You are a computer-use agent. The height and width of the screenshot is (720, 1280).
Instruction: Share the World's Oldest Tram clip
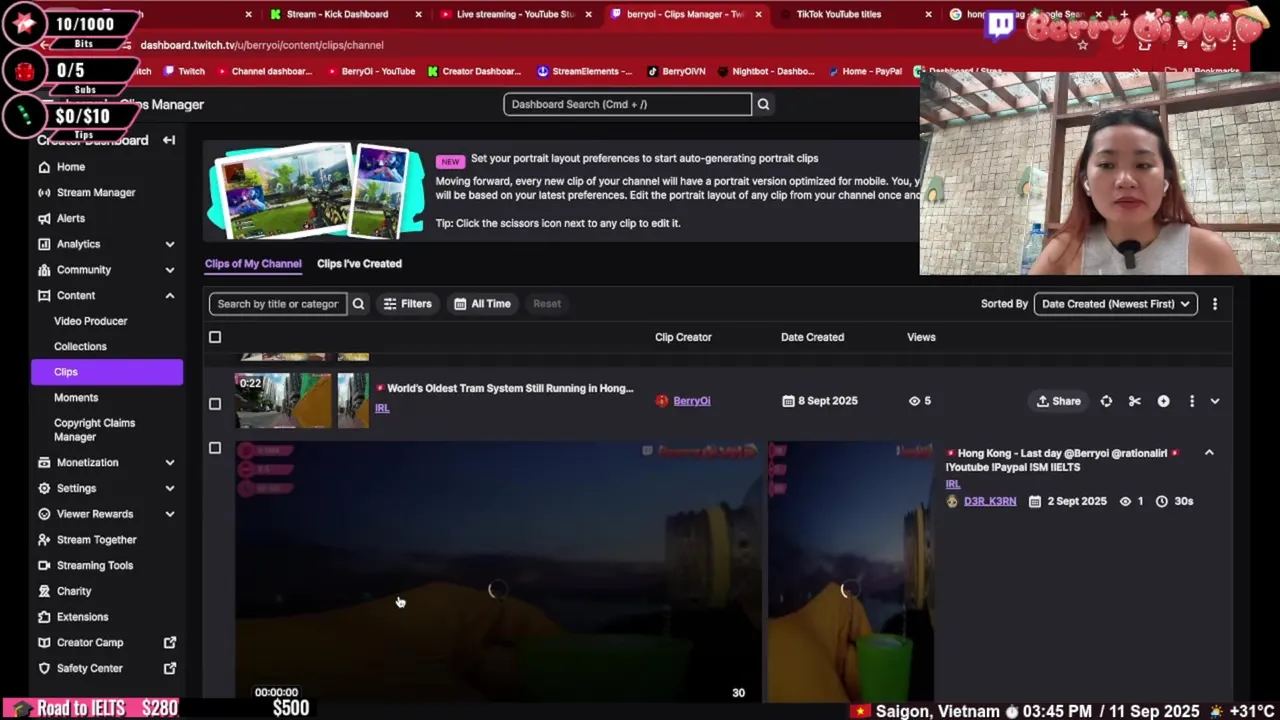click(x=1058, y=401)
